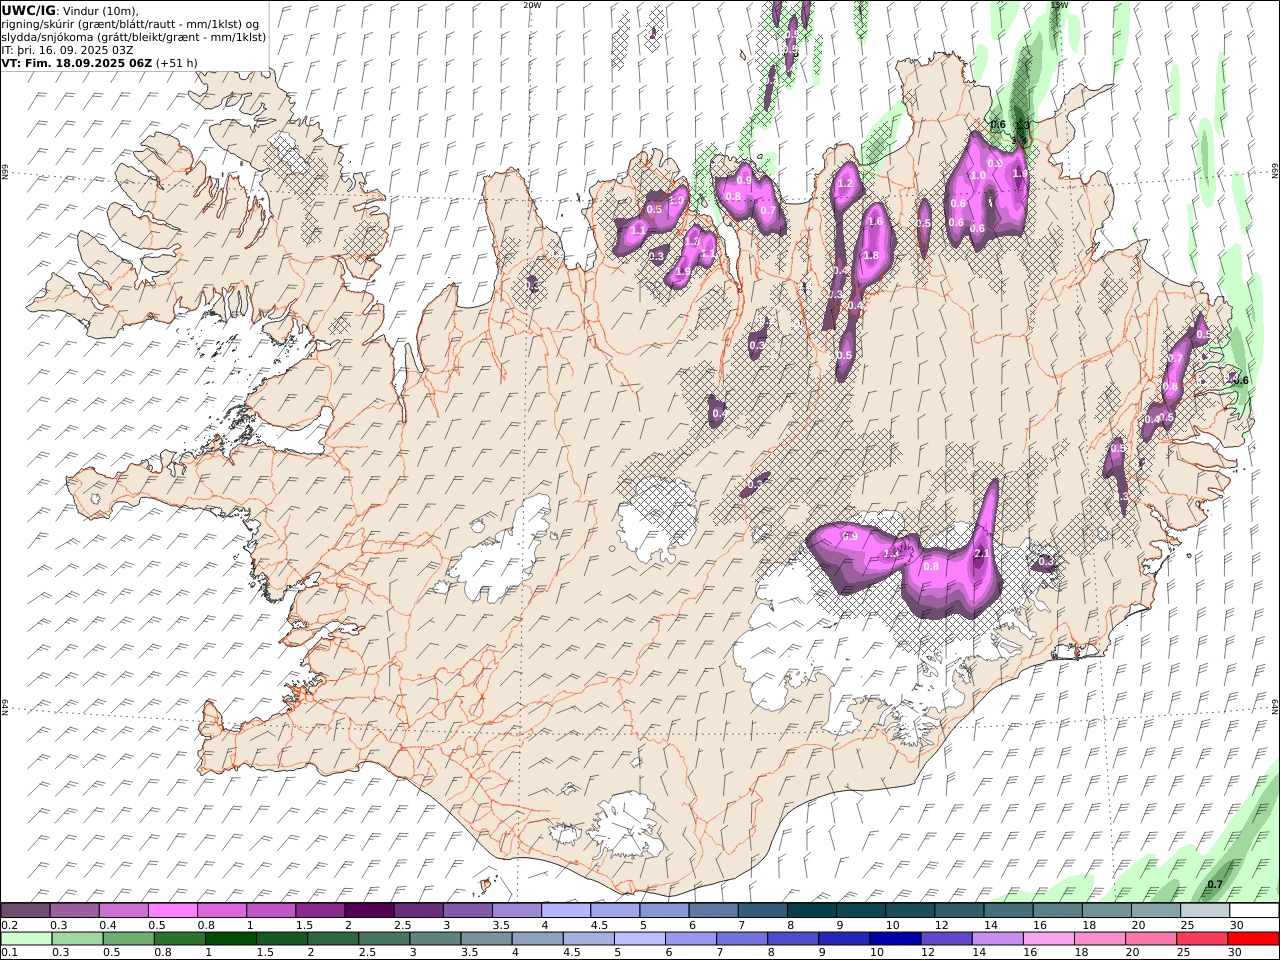The image size is (1280, 960).
Task: Click the light periwinkle swatch at 4 in snow scale
Action: click(x=565, y=910)
